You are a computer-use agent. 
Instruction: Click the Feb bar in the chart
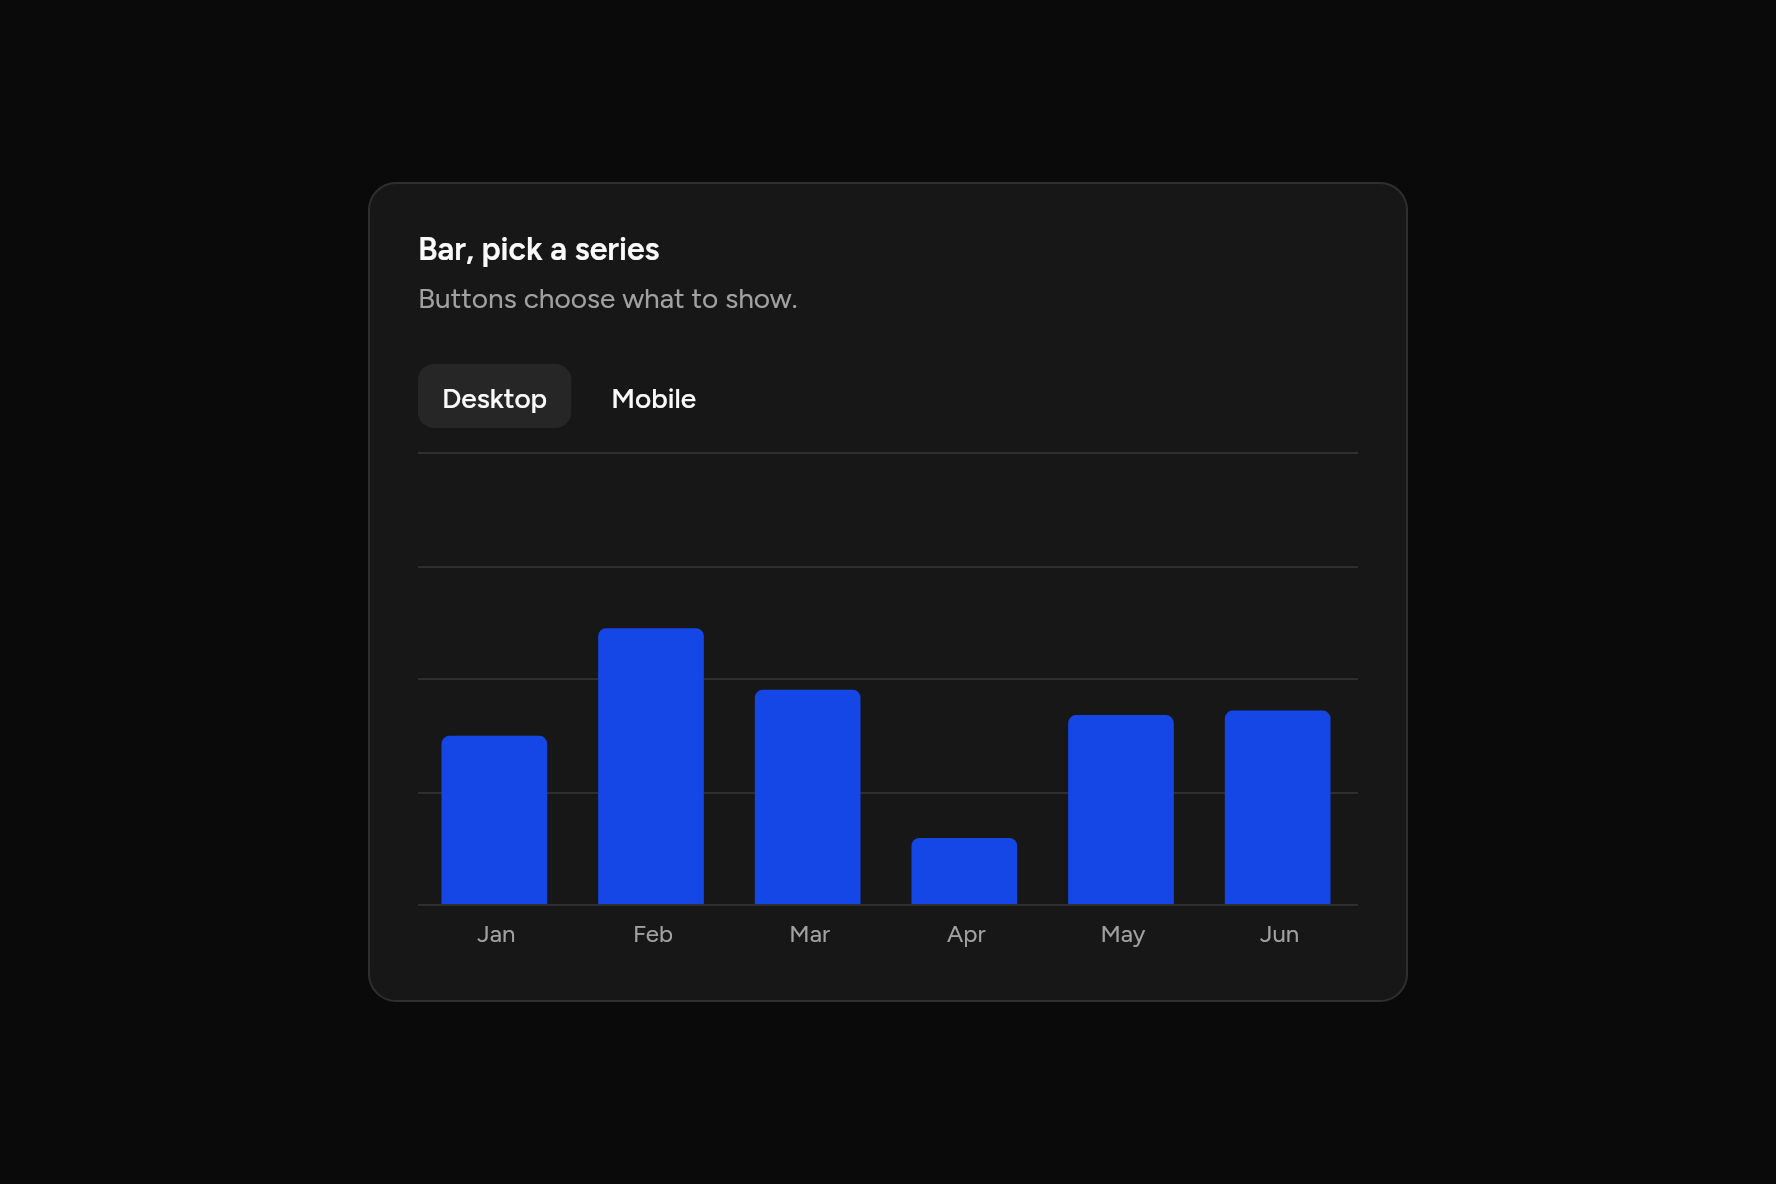tap(651, 766)
